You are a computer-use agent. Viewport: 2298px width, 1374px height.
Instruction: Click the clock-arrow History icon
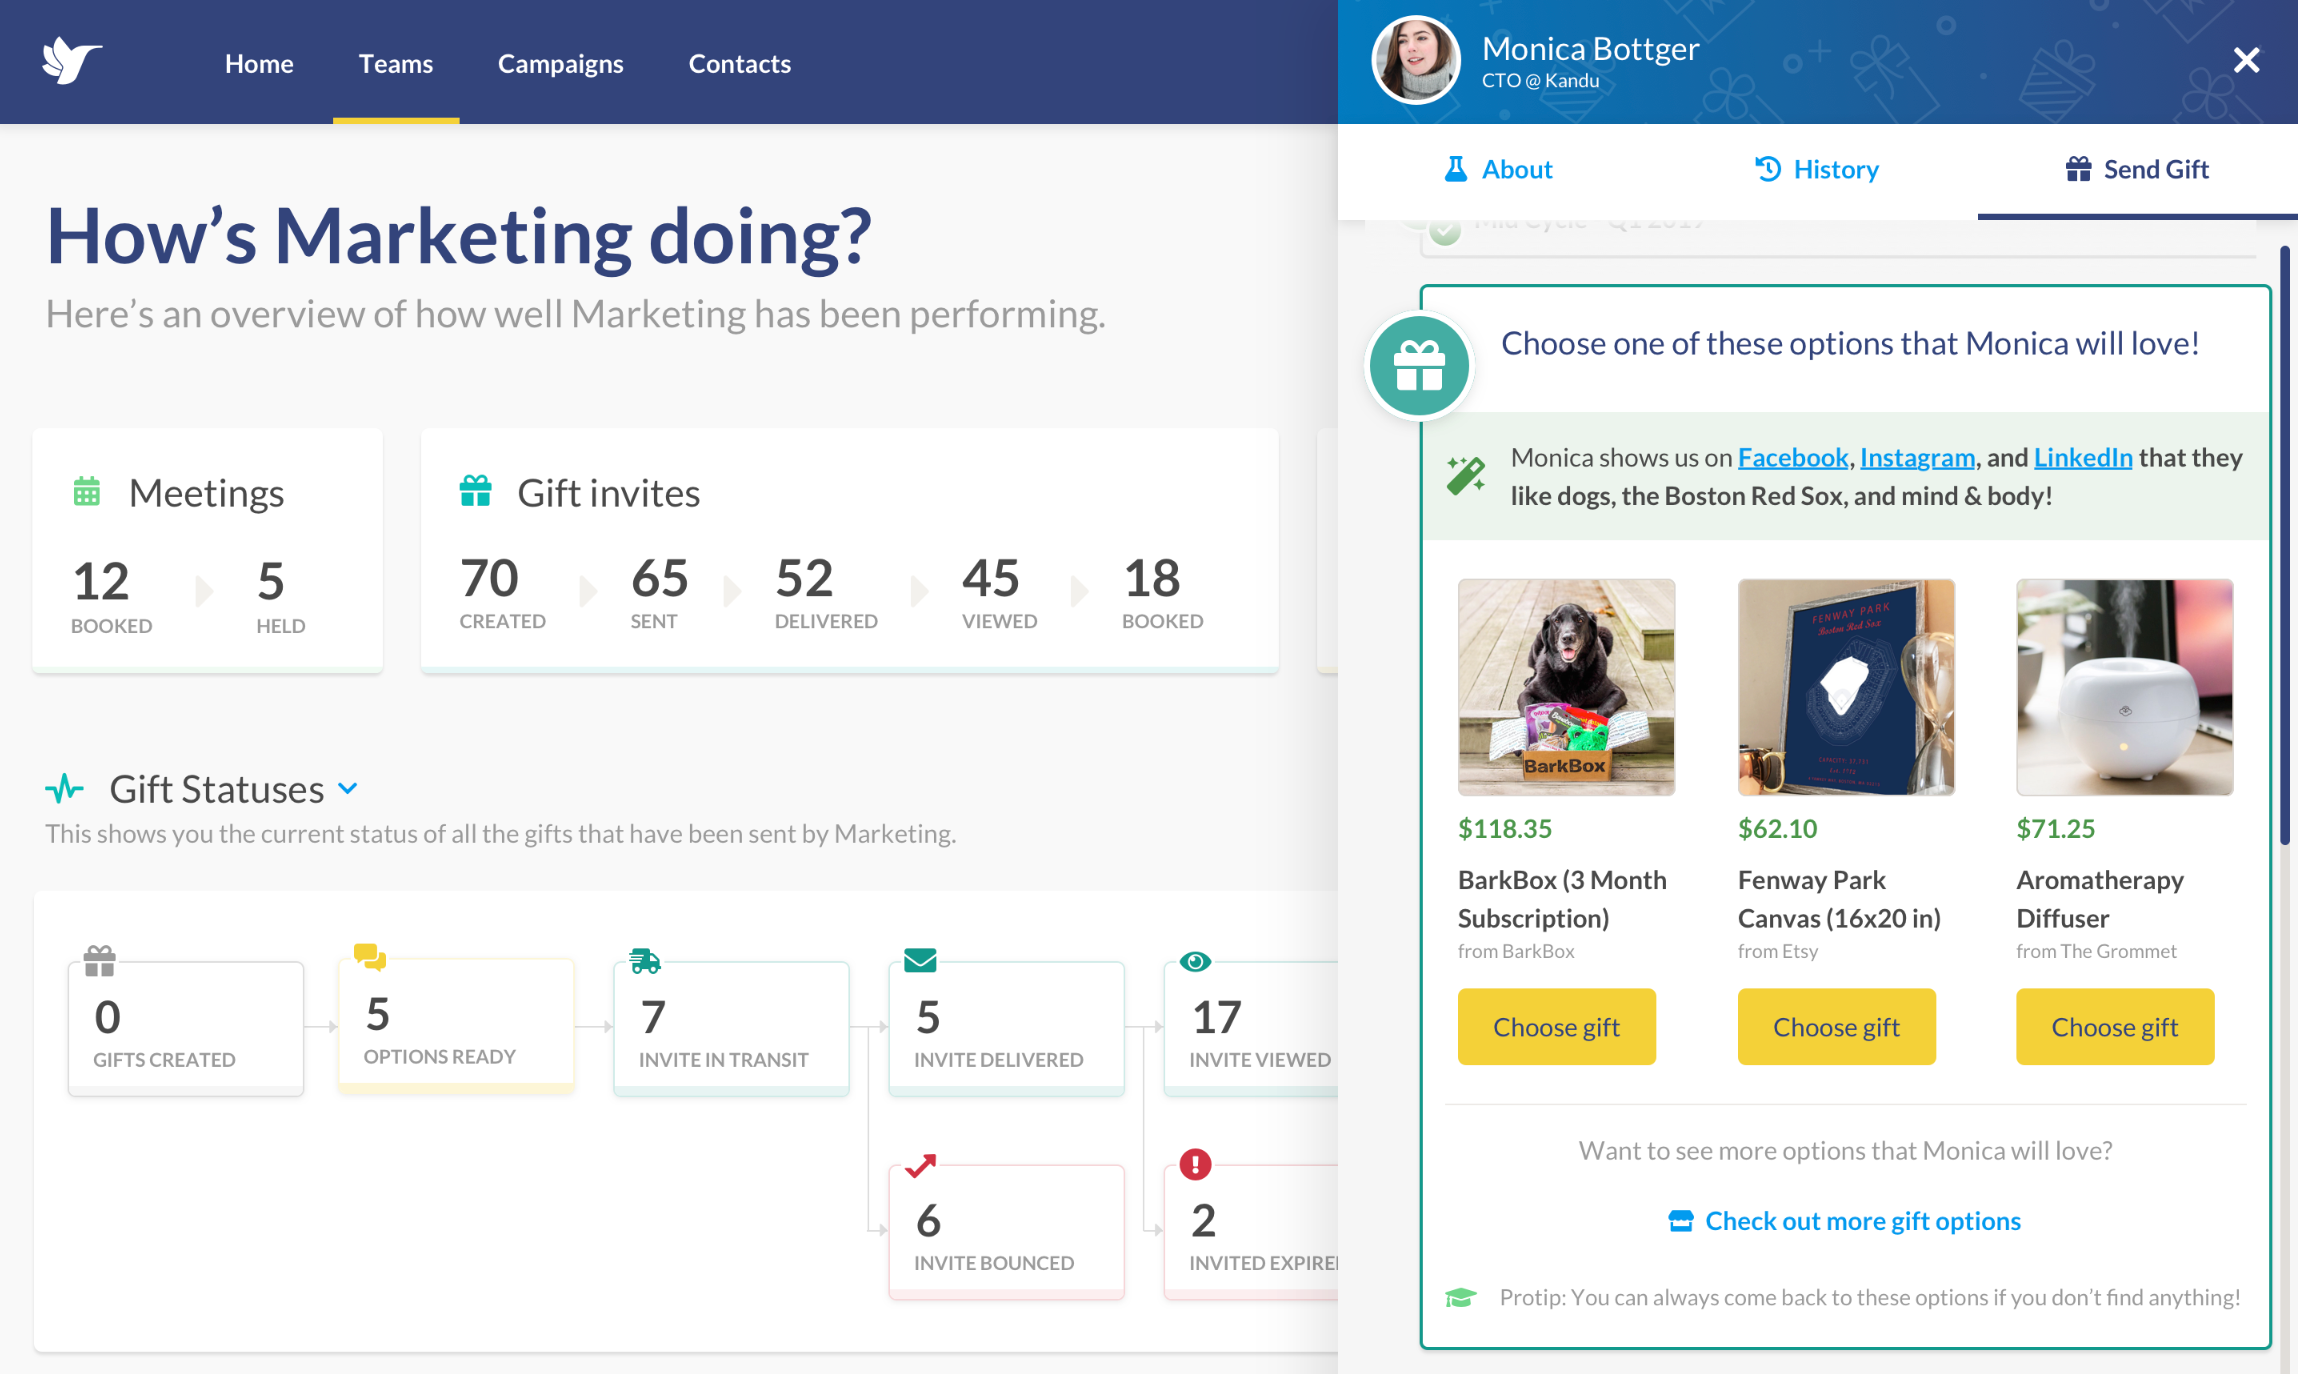point(1768,169)
